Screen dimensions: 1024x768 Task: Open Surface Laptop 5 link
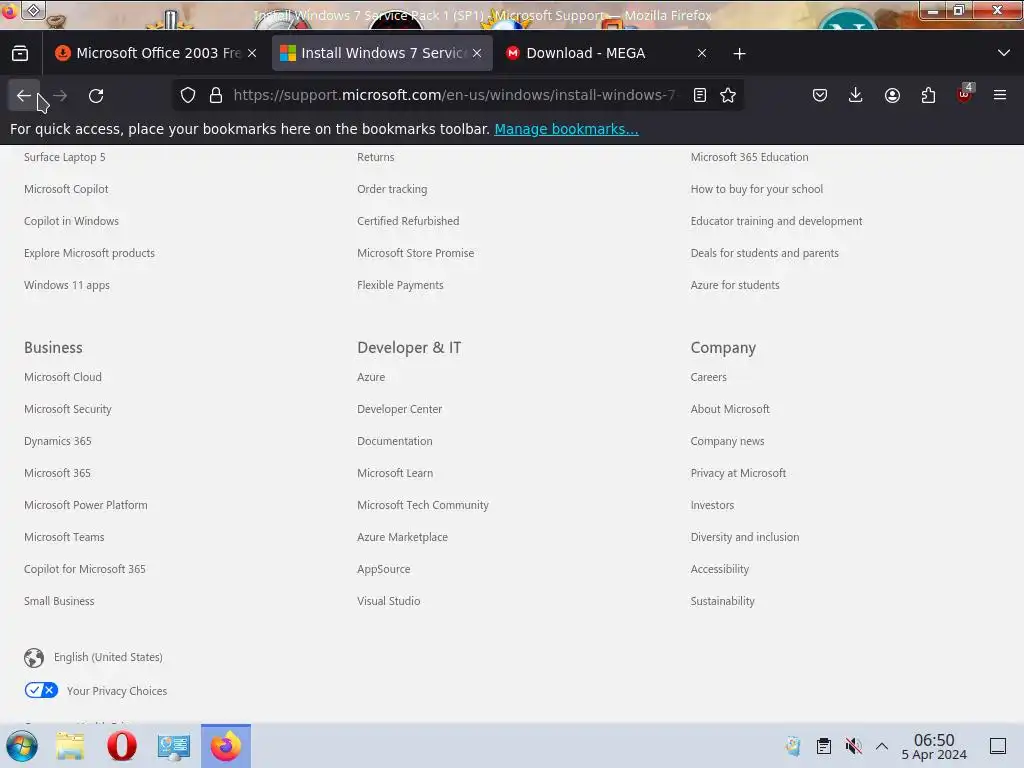65,157
